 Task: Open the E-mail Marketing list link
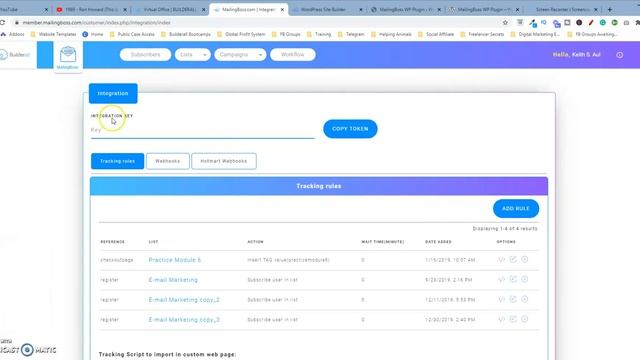coord(173,280)
